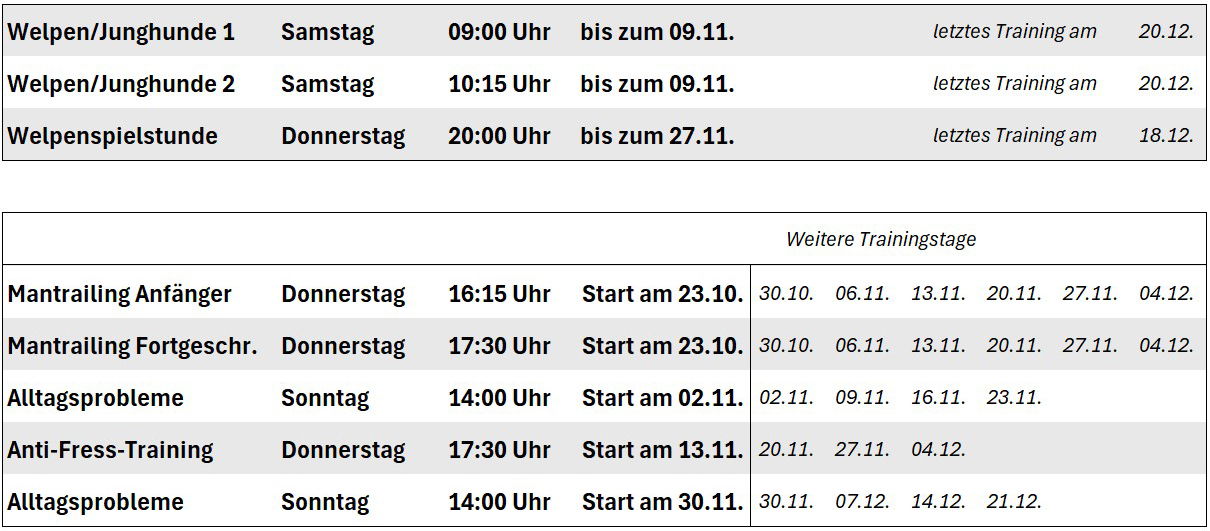Select the Welpen/Junghunde 2 course name
The width and height of the screenshot is (1210, 531).
click(x=121, y=84)
